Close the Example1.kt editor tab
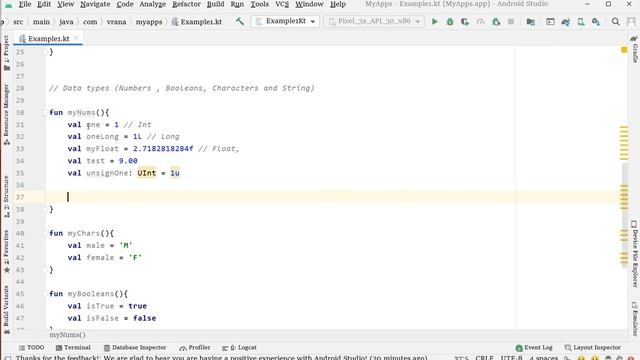640x360 pixels. point(76,38)
